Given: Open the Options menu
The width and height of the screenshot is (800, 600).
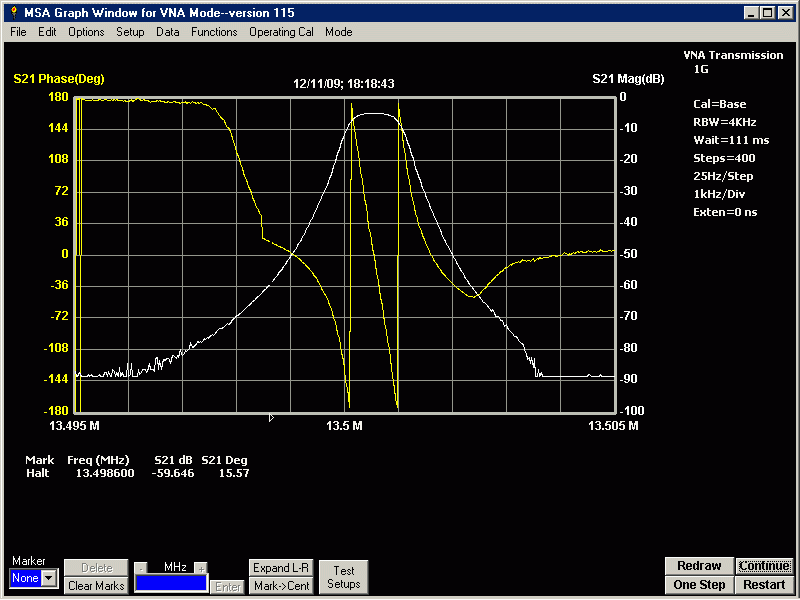Looking at the screenshot, I should (86, 32).
